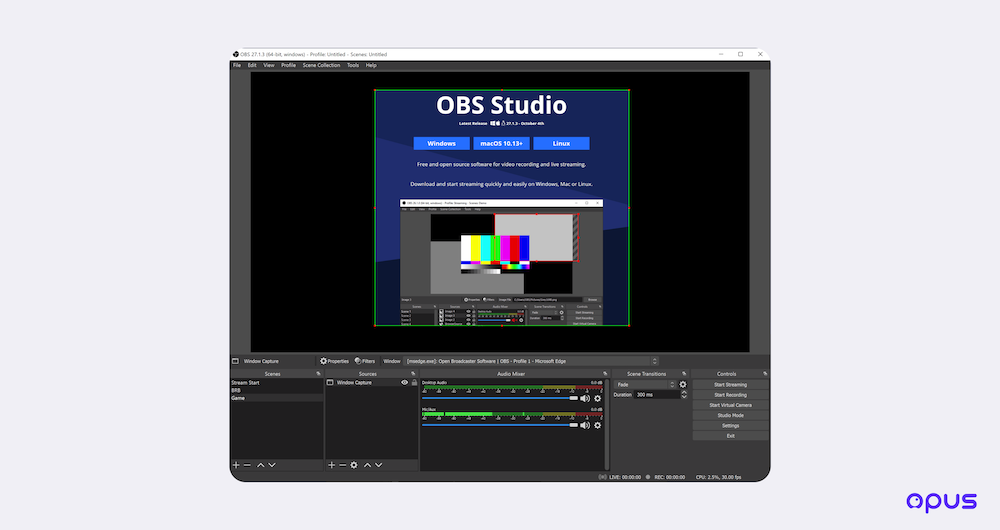Toggle visibility eye of Window Capture source

pyautogui.click(x=404, y=383)
